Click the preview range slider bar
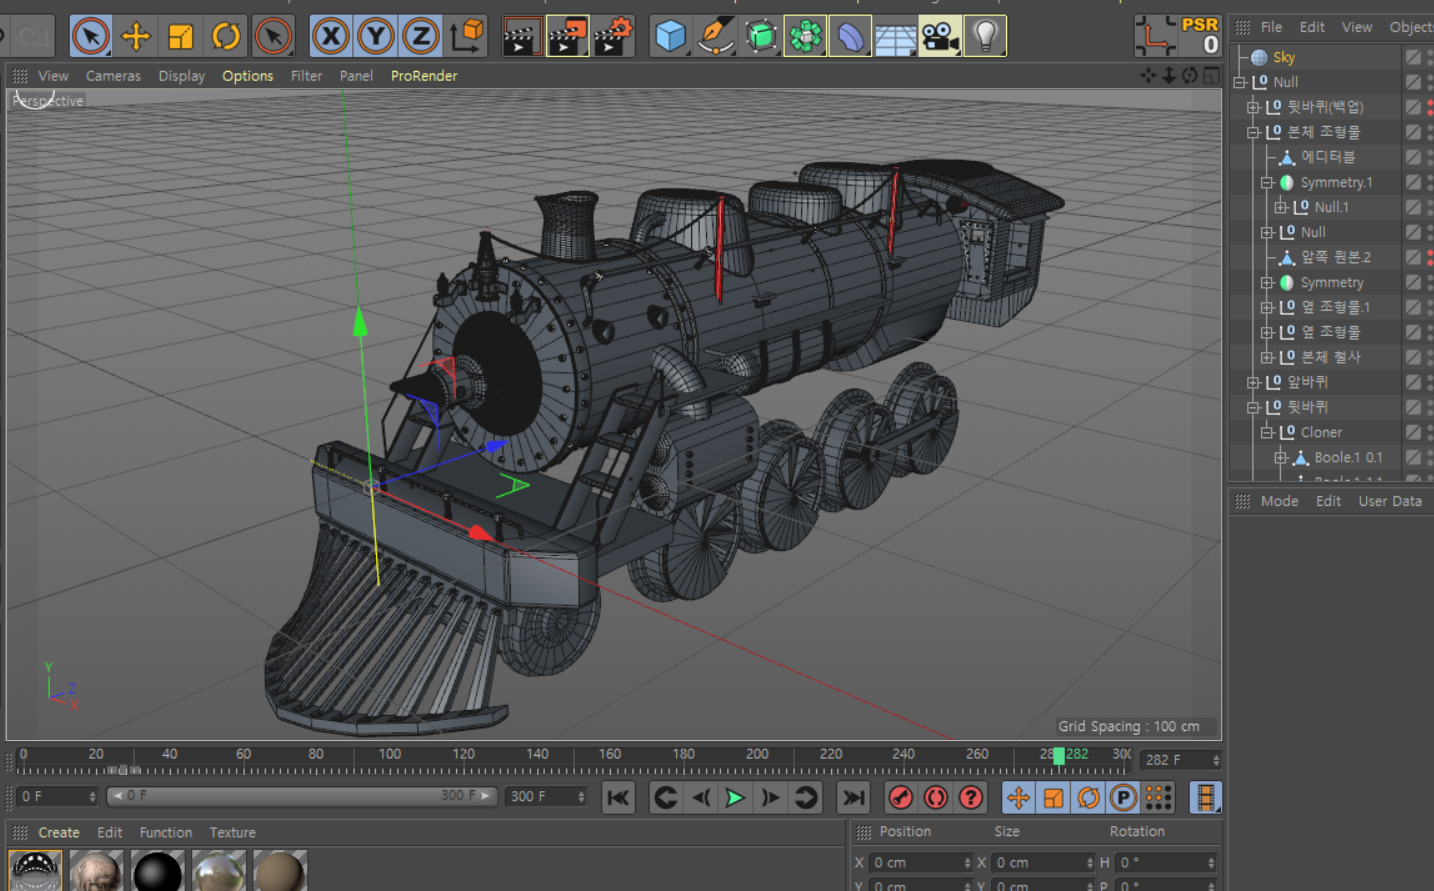 (302, 796)
